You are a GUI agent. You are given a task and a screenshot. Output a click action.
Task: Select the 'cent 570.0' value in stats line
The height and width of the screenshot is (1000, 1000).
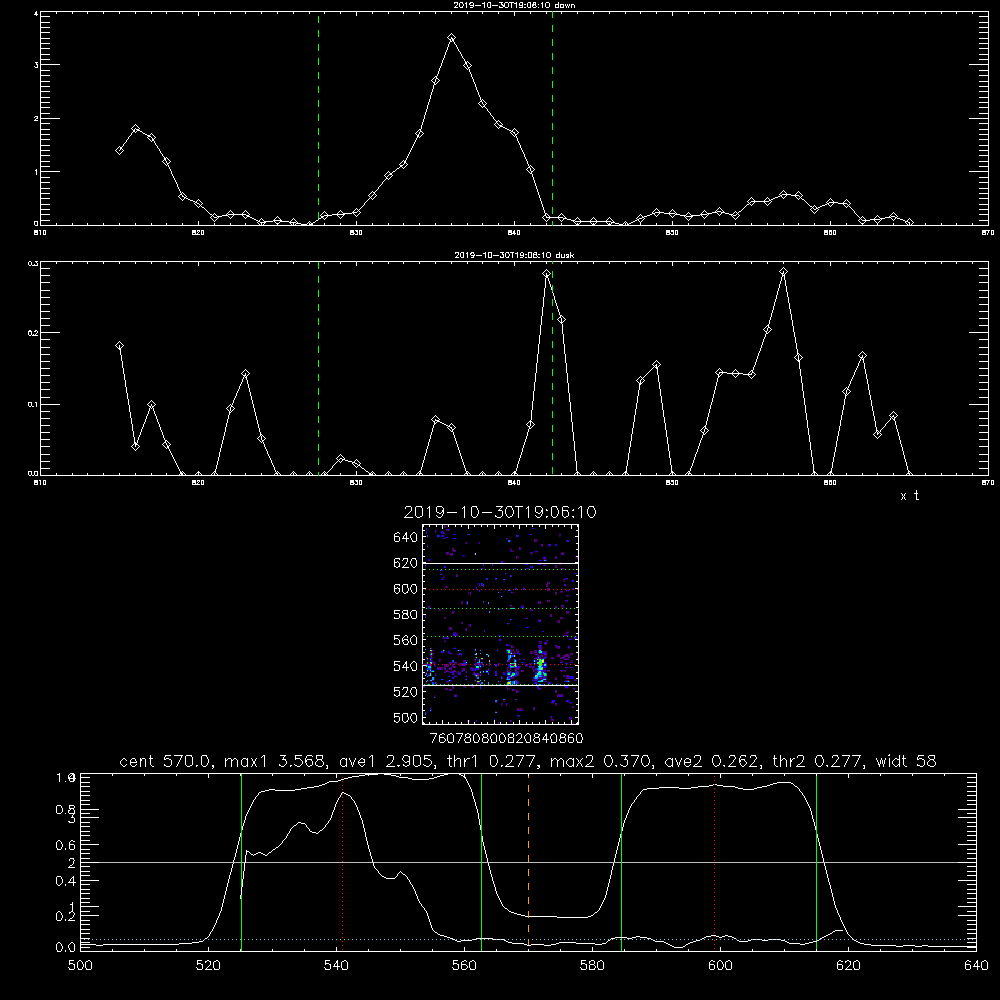pyautogui.click(x=165, y=761)
